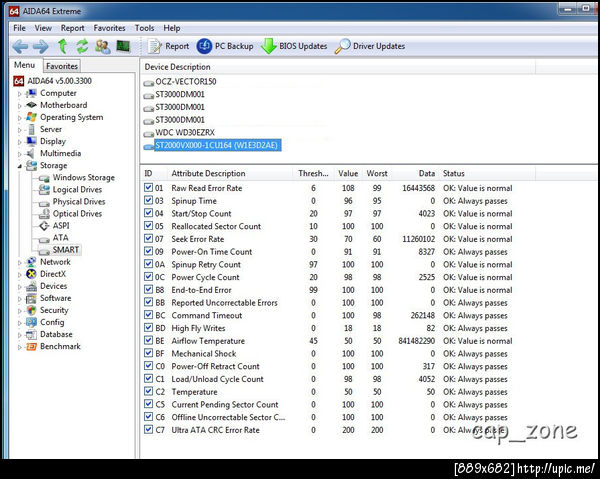Toggle C2 Temperature checkbox
The width and height of the screenshot is (600, 479).
[148, 391]
